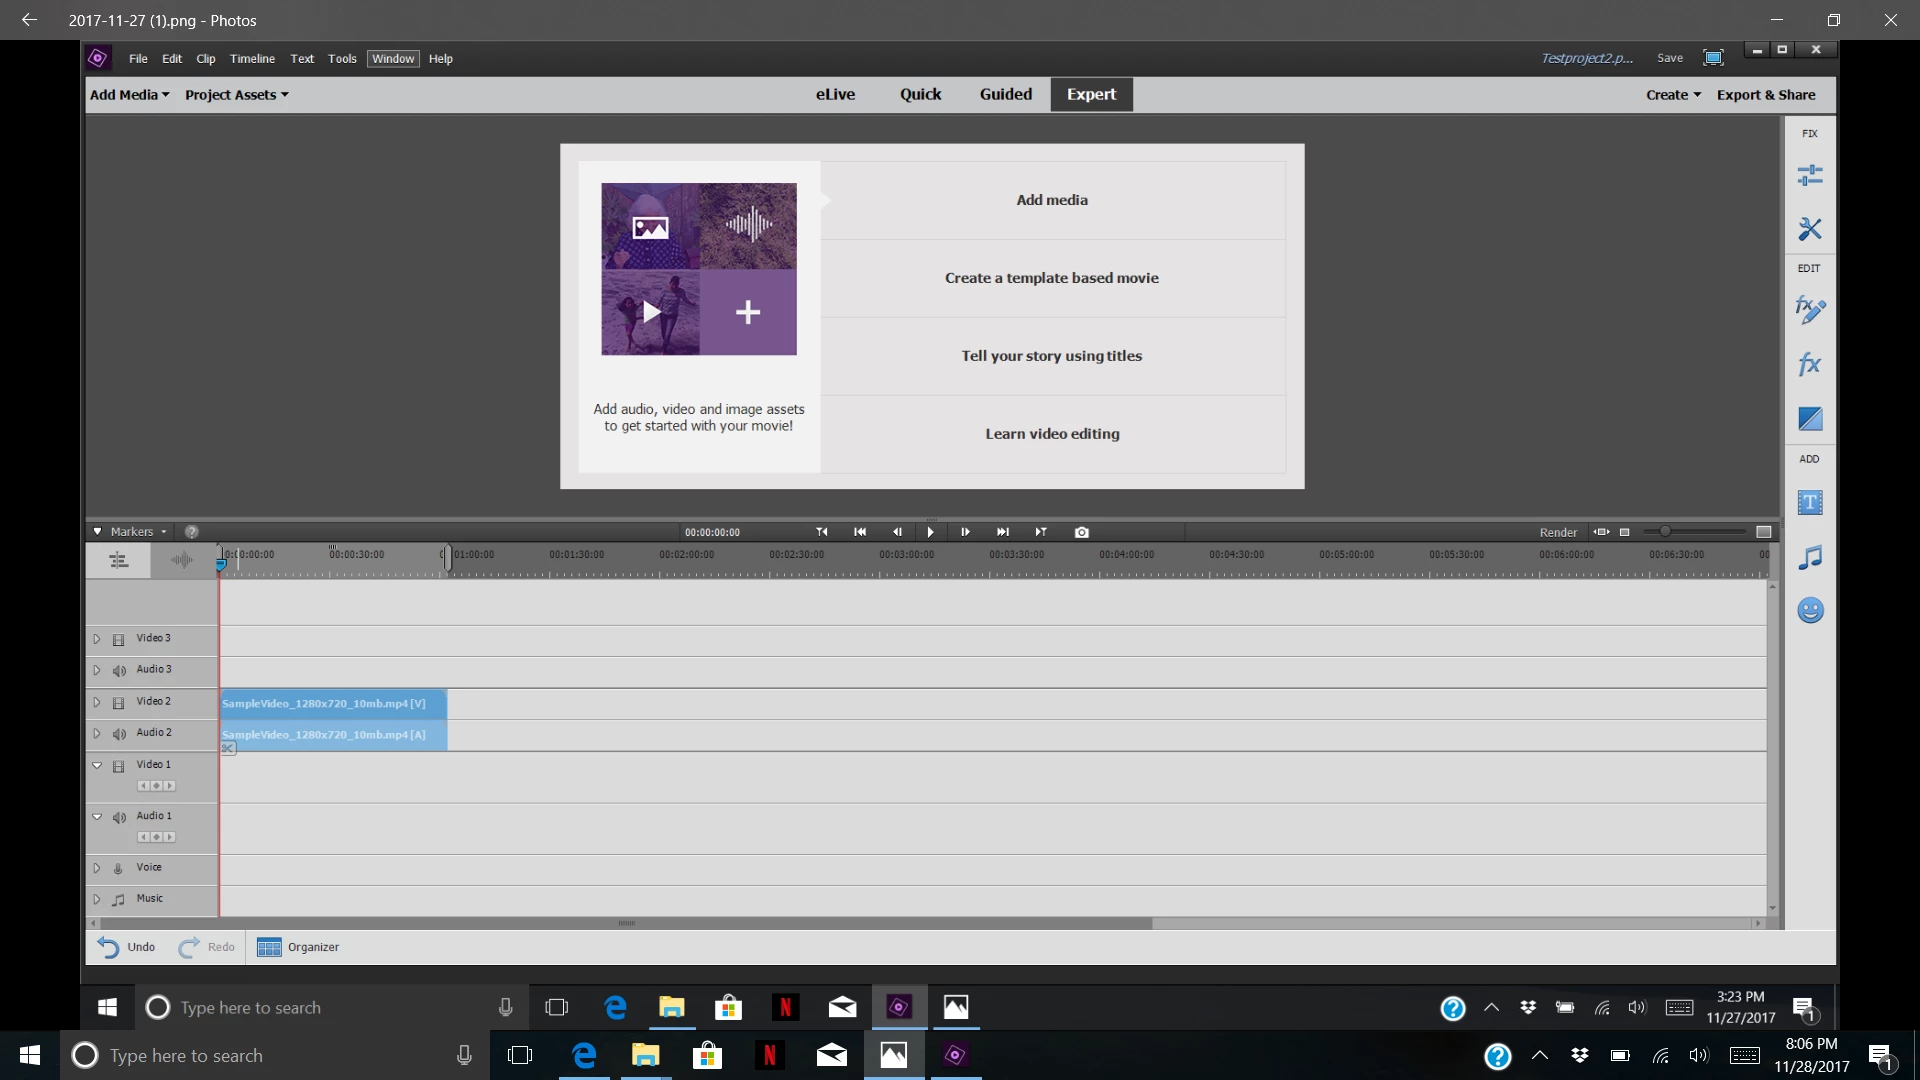Screen dimensions: 1920x1080
Task: Open the Timeline menu
Action: coord(252,59)
